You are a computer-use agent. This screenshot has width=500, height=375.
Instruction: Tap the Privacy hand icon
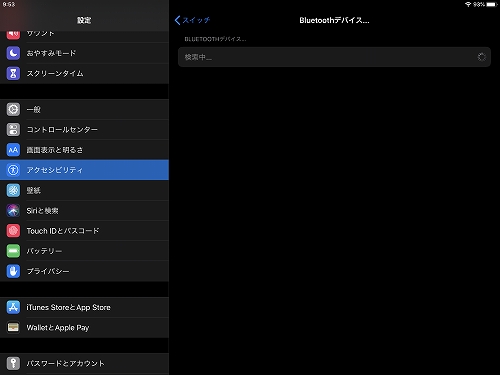[x=13, y=271]
